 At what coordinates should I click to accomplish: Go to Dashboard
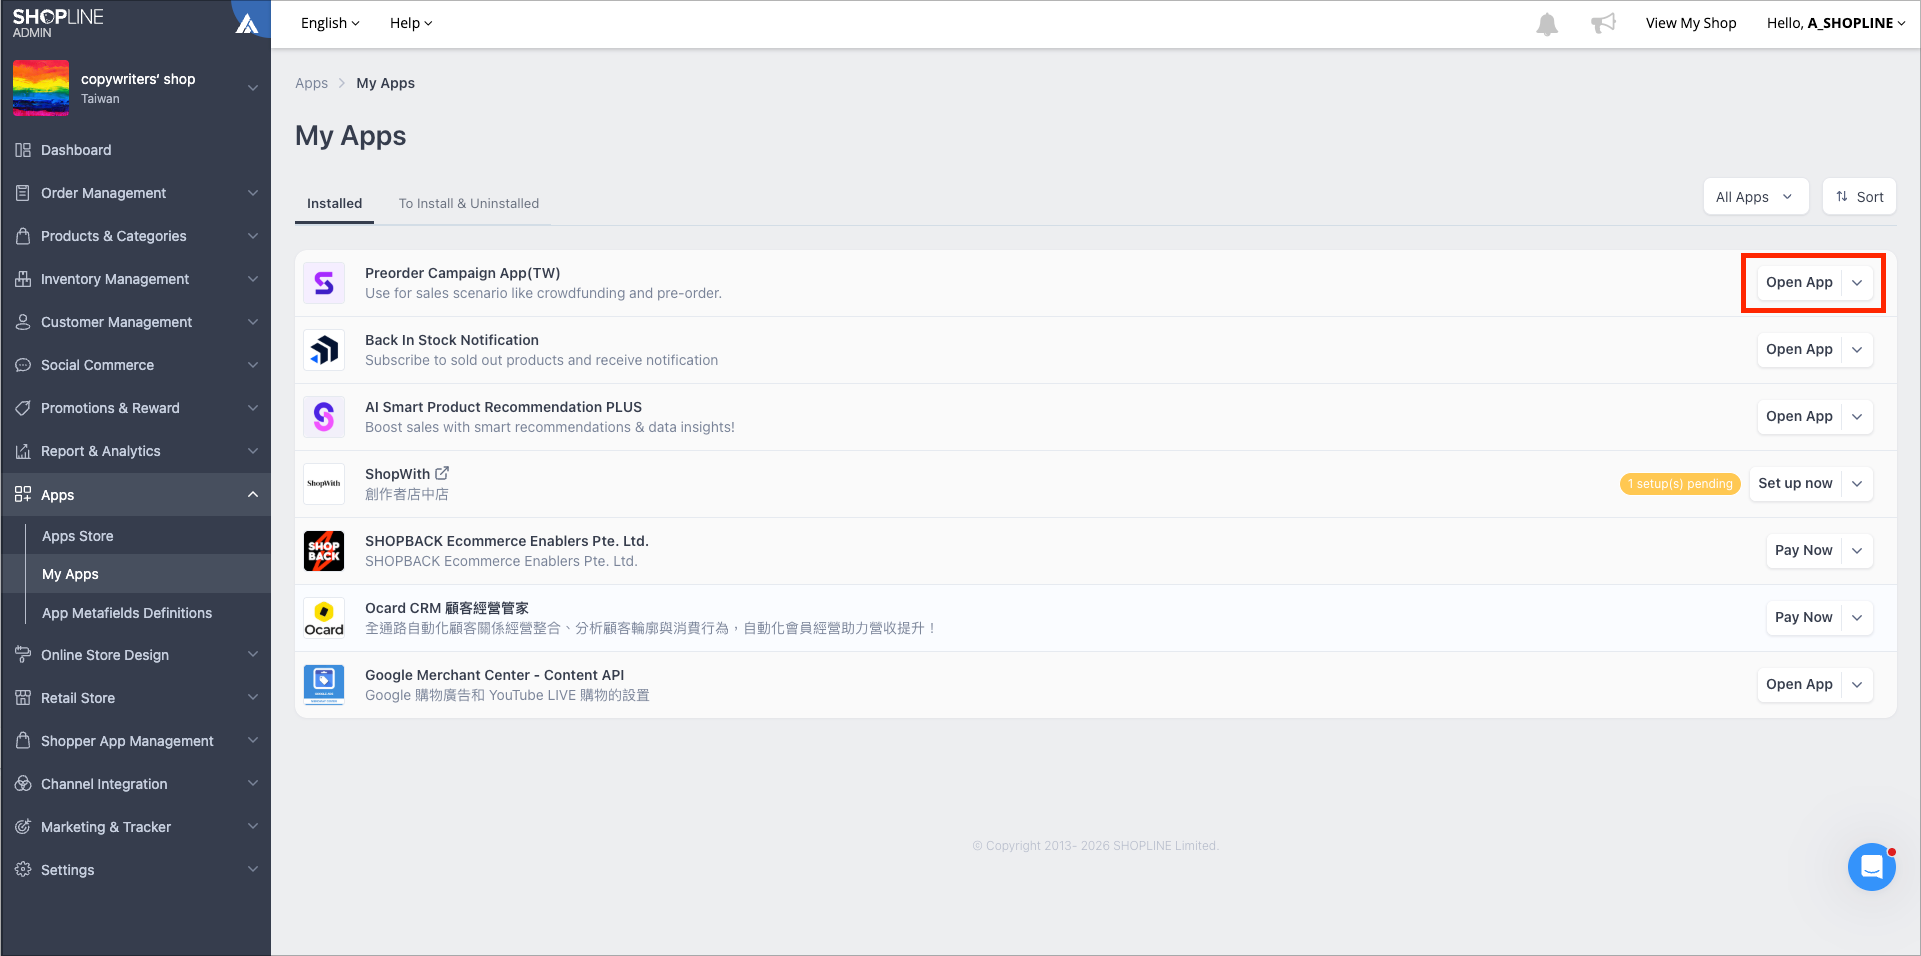76,150
